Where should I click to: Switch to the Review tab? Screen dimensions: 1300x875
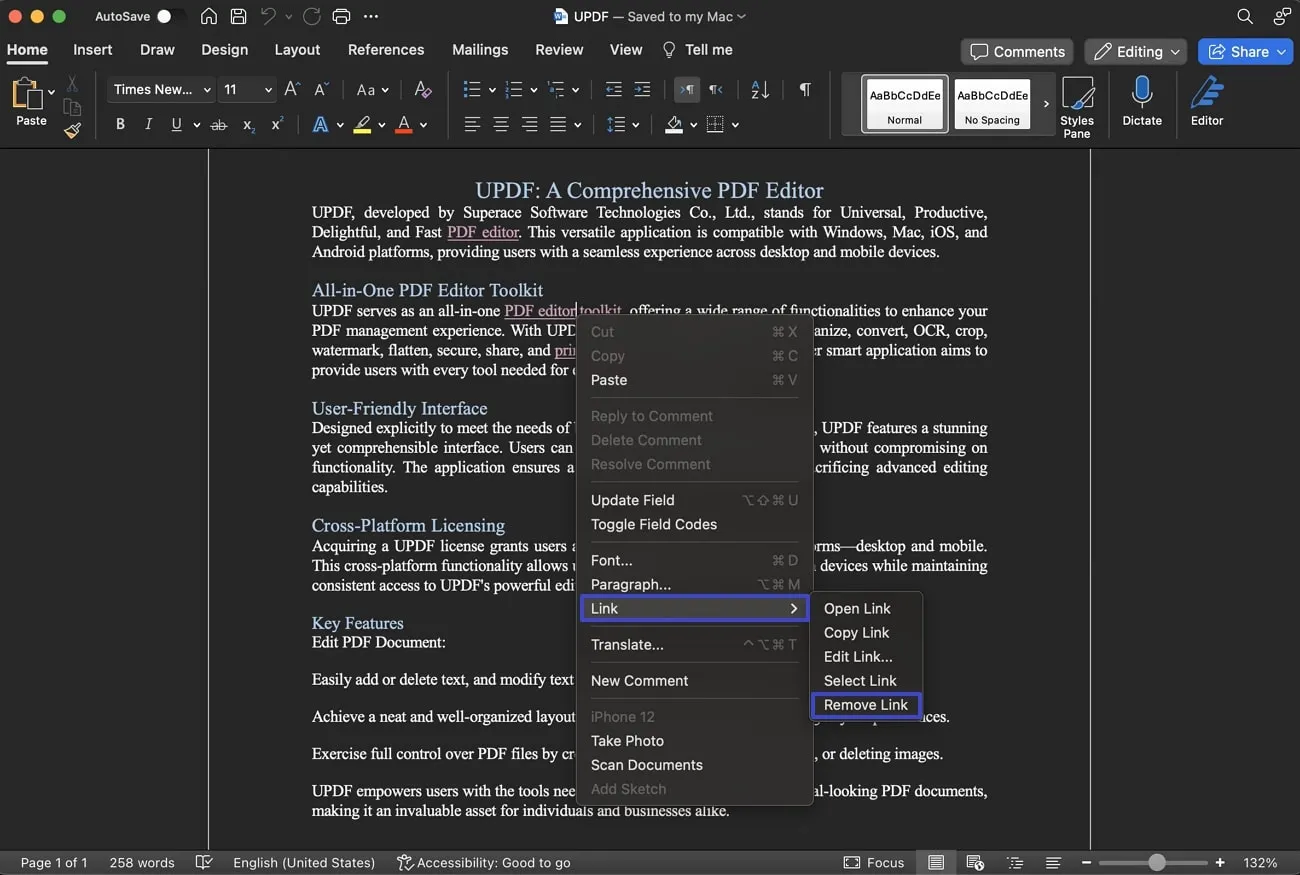coord(558,49)
